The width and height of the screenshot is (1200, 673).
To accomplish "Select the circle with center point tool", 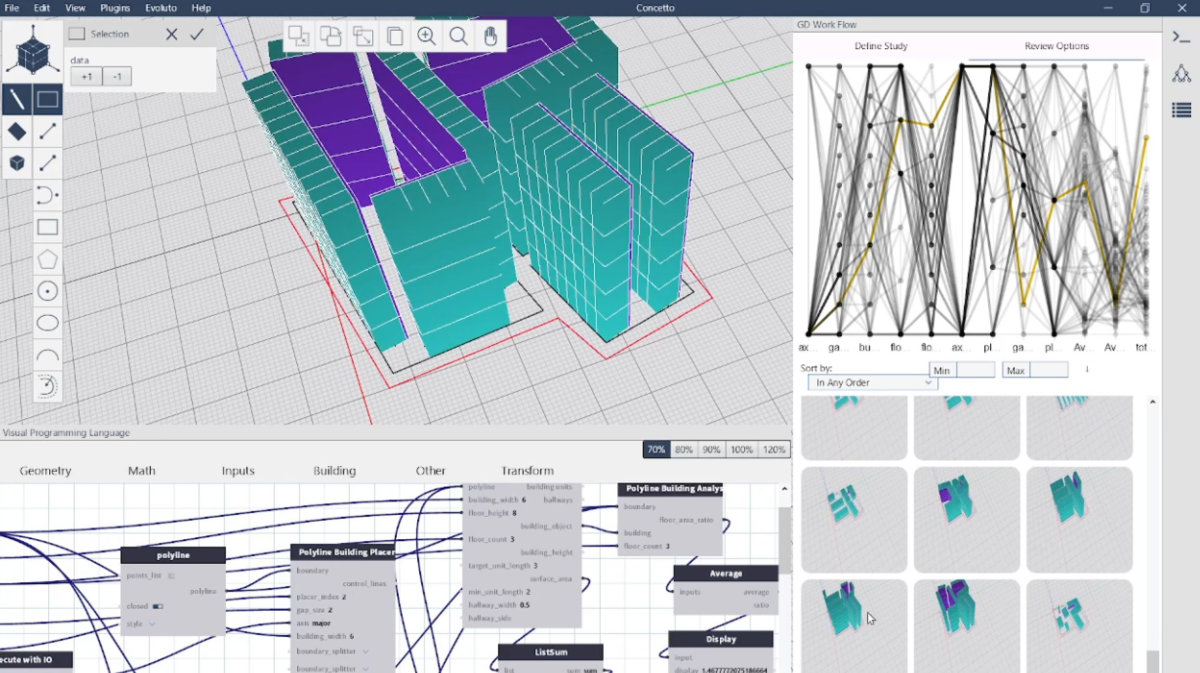I will click(48, 291).
